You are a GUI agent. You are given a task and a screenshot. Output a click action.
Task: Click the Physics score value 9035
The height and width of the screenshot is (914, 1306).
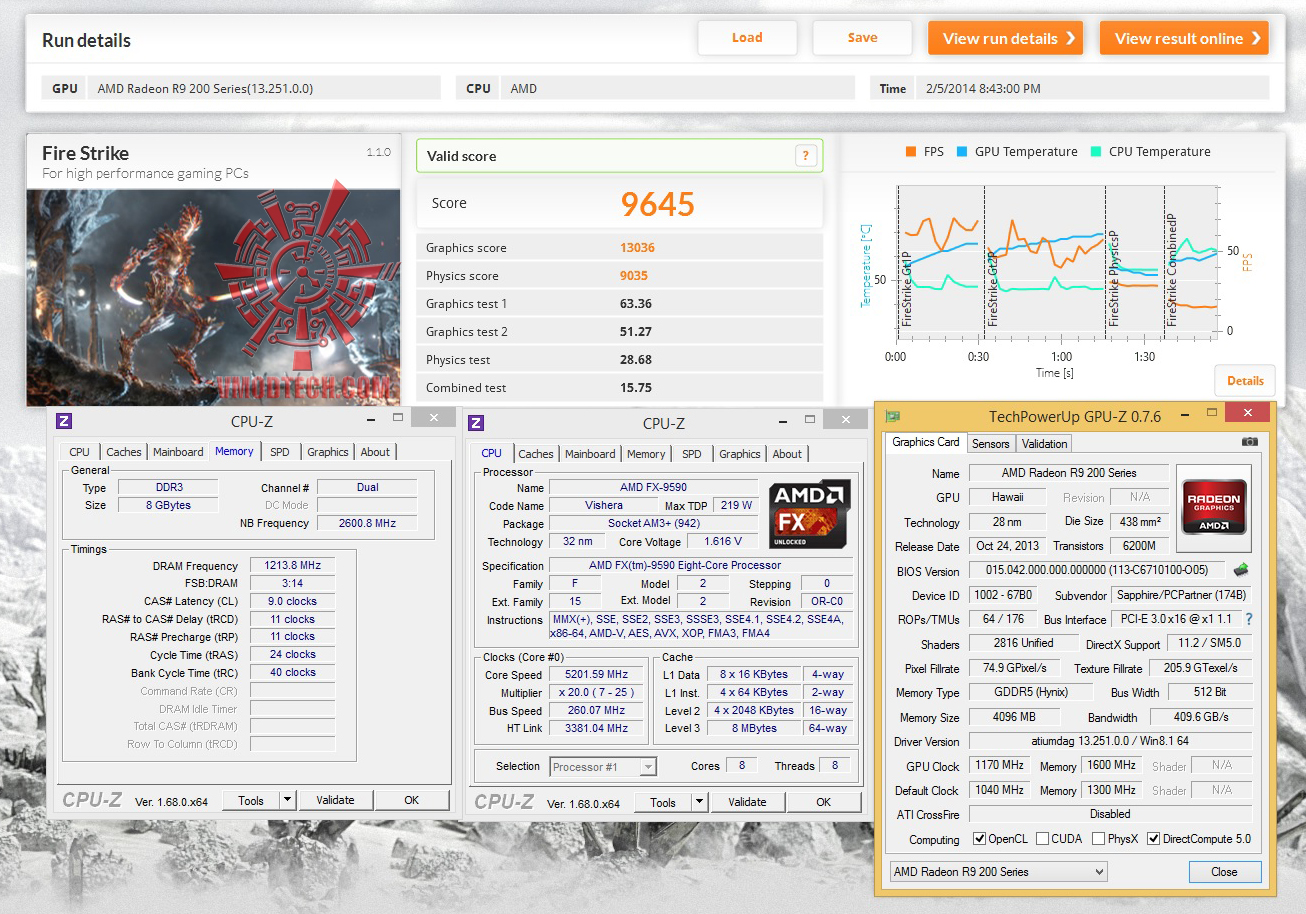(635, 276)
